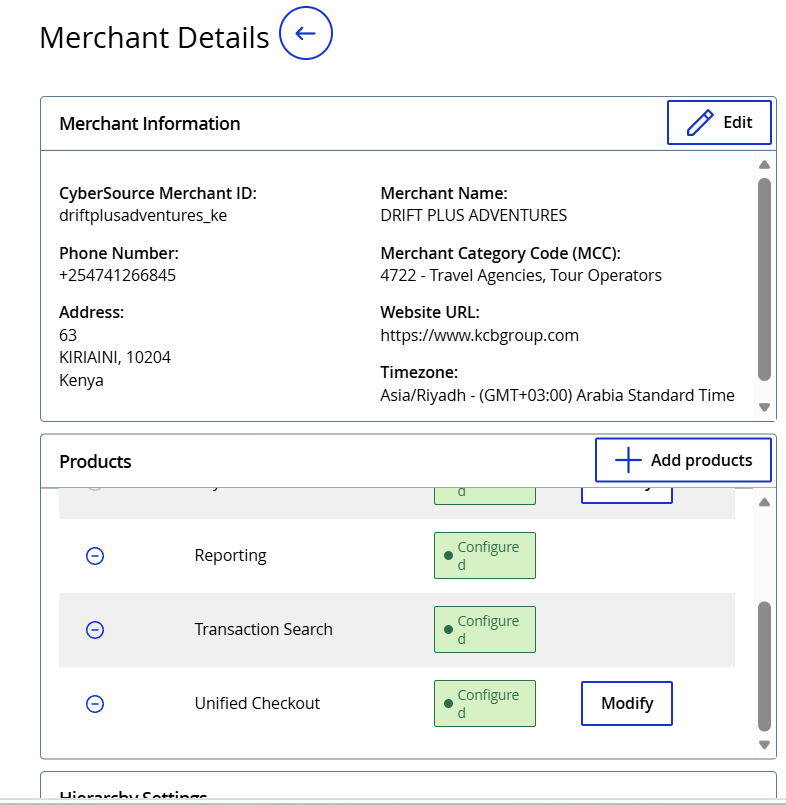Click Products panel scroll up arrow
The width and height of the screenshot is (786, 805).
764,502
